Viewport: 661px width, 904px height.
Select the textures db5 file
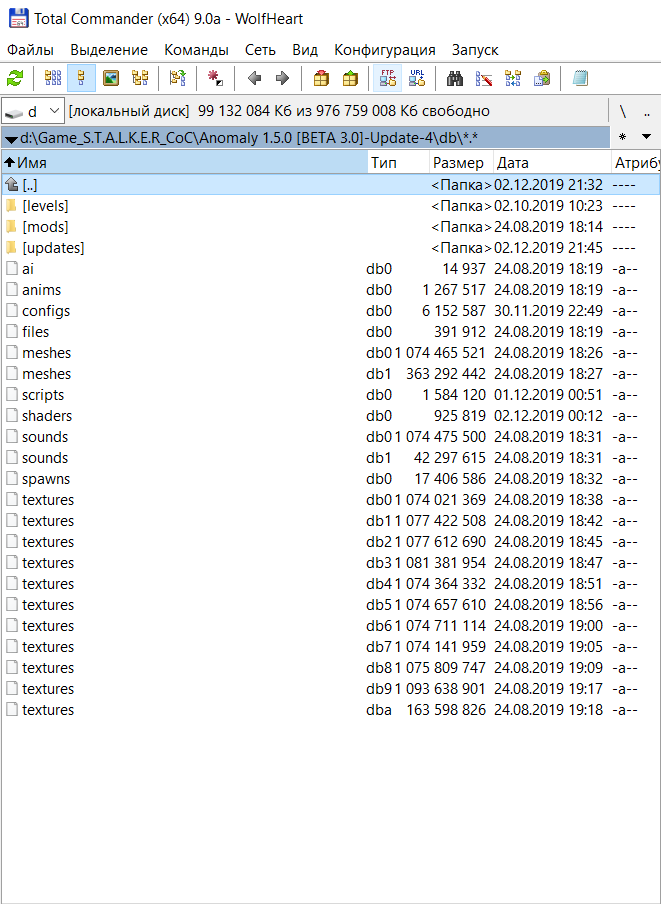pyautogui.click(x=331, y=605)
